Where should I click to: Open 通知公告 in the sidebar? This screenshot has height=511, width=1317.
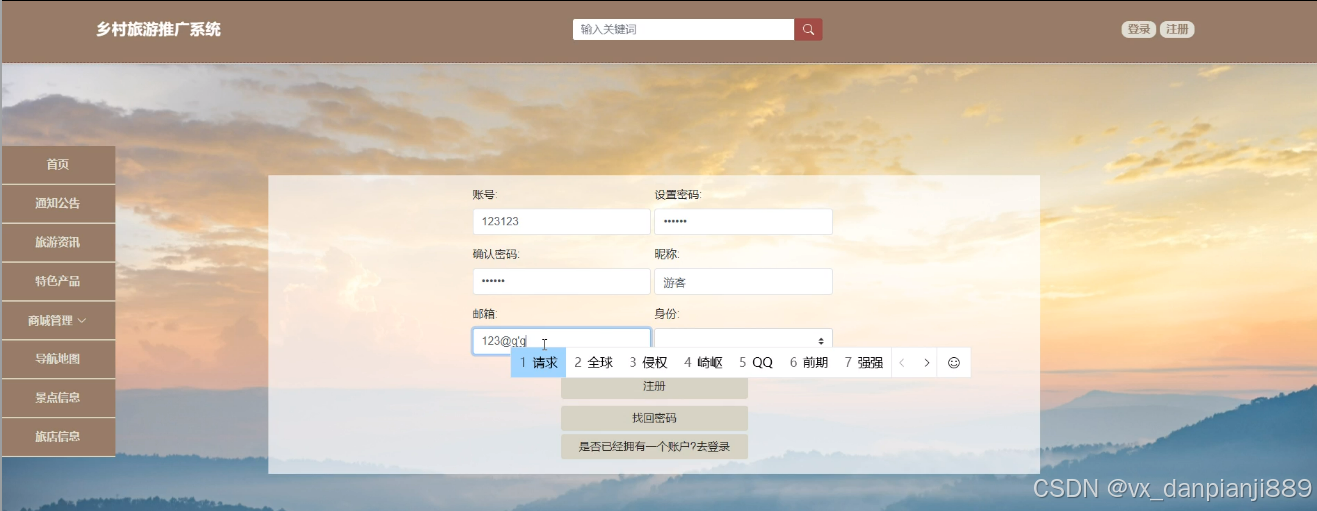58,204
